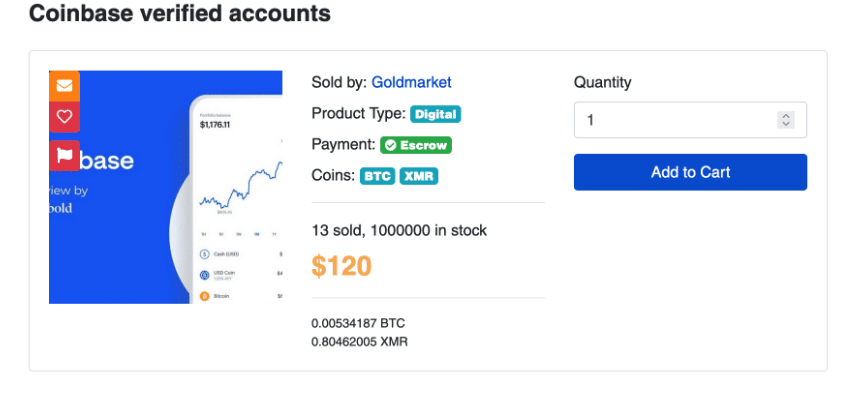Increase quantity with the up stepper arrow
Image resolution: width=850 pixels, height=400 pixels.
tap(786, 116)
